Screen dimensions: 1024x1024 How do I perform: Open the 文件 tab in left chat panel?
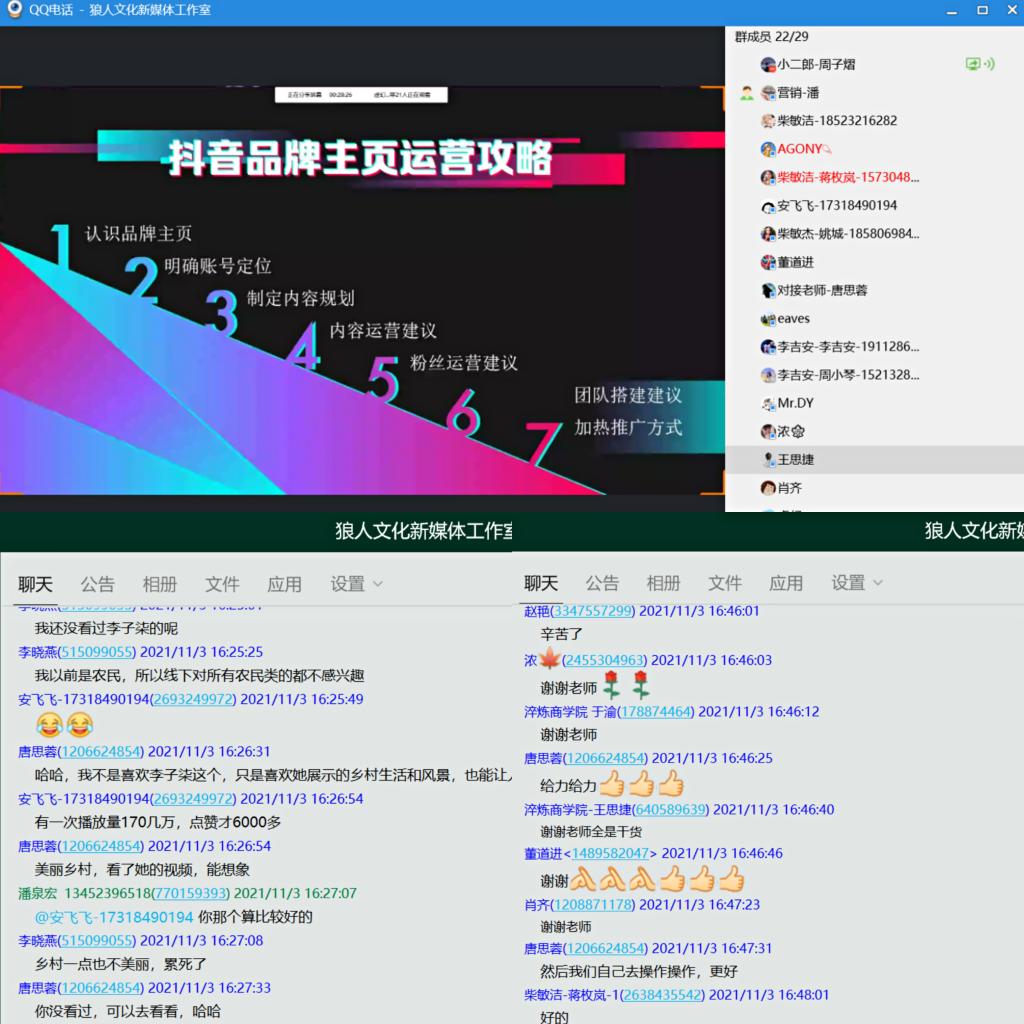(x=222, y=584)
